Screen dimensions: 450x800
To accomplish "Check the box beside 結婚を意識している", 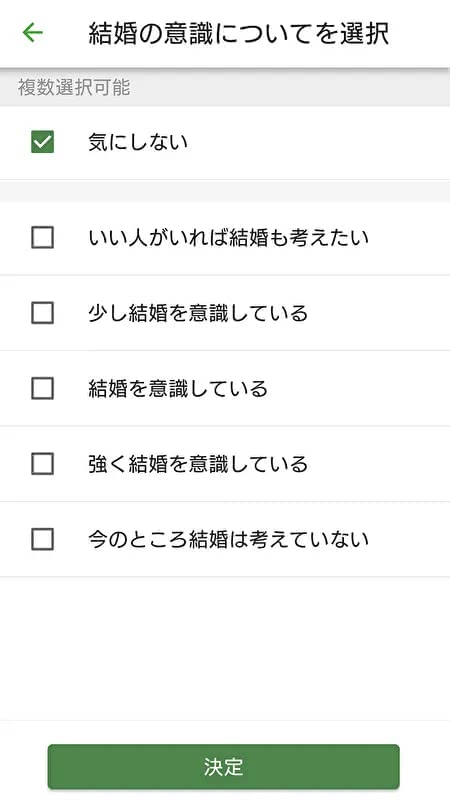I will click(42, 389).
